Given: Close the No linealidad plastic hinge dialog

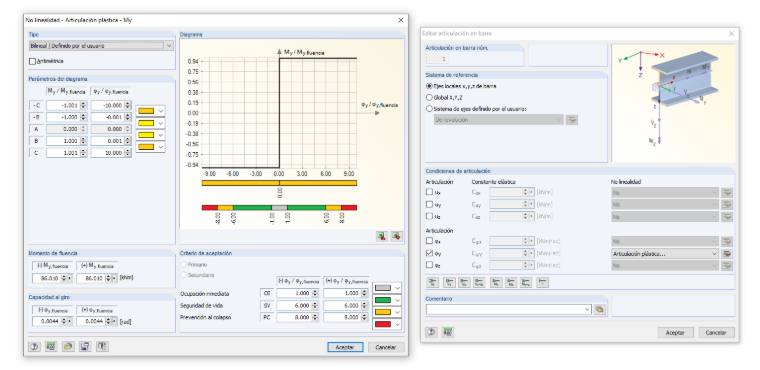Looking at the screenshot, I should (x=400, y=20).
